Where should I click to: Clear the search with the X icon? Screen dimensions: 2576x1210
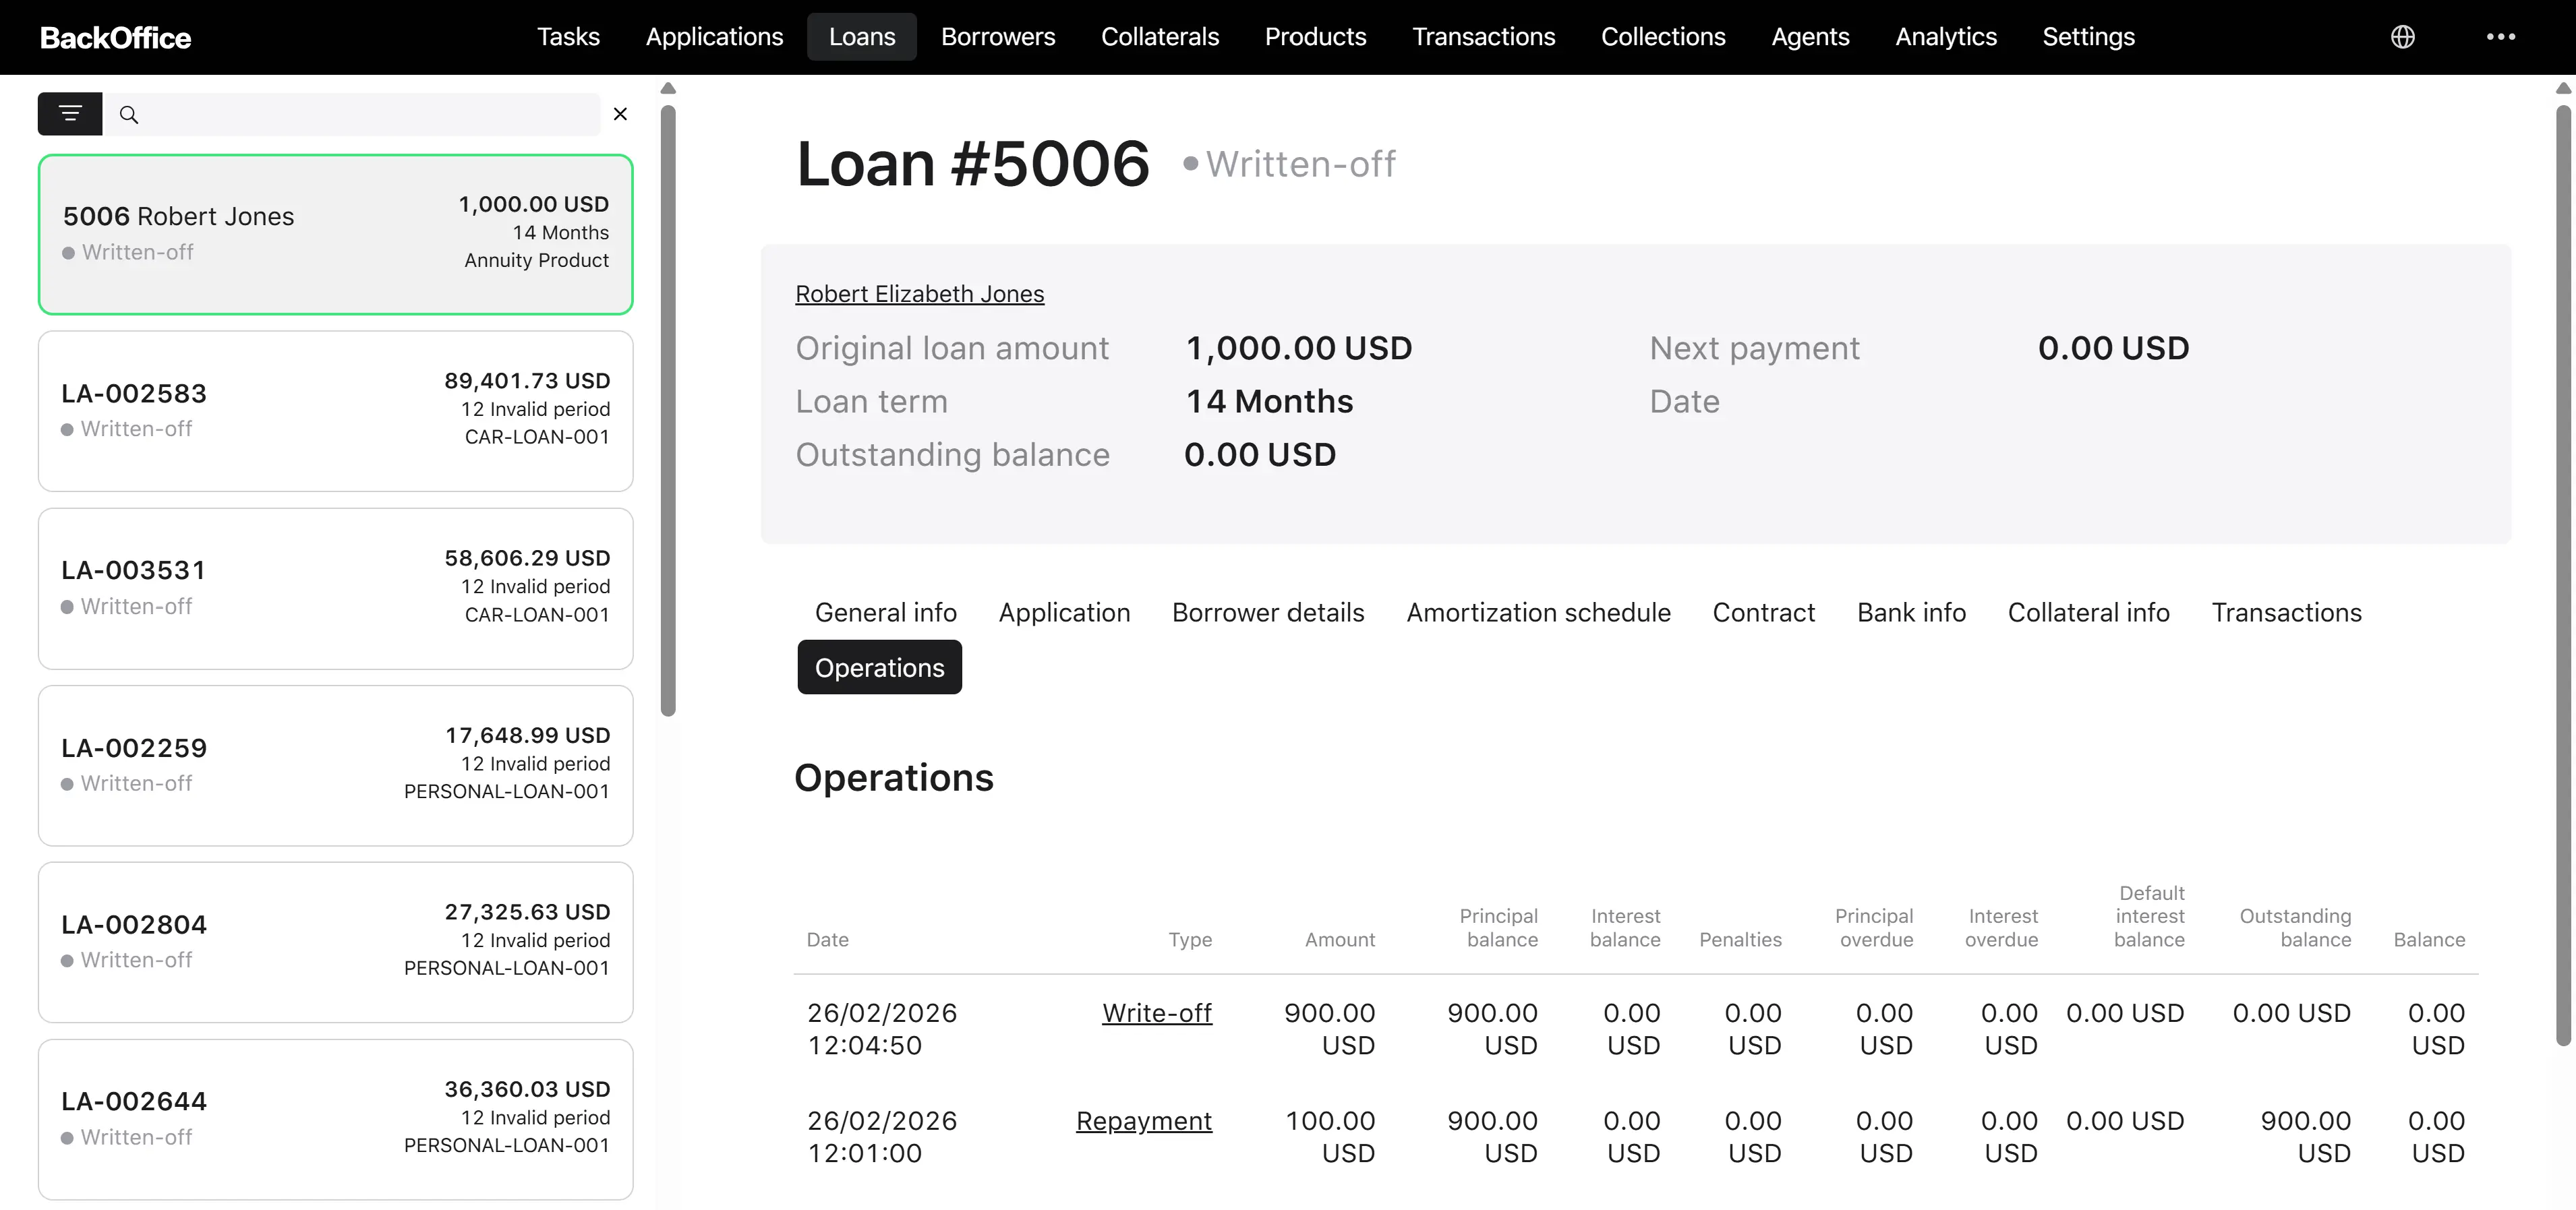click(x=620, y=114)
